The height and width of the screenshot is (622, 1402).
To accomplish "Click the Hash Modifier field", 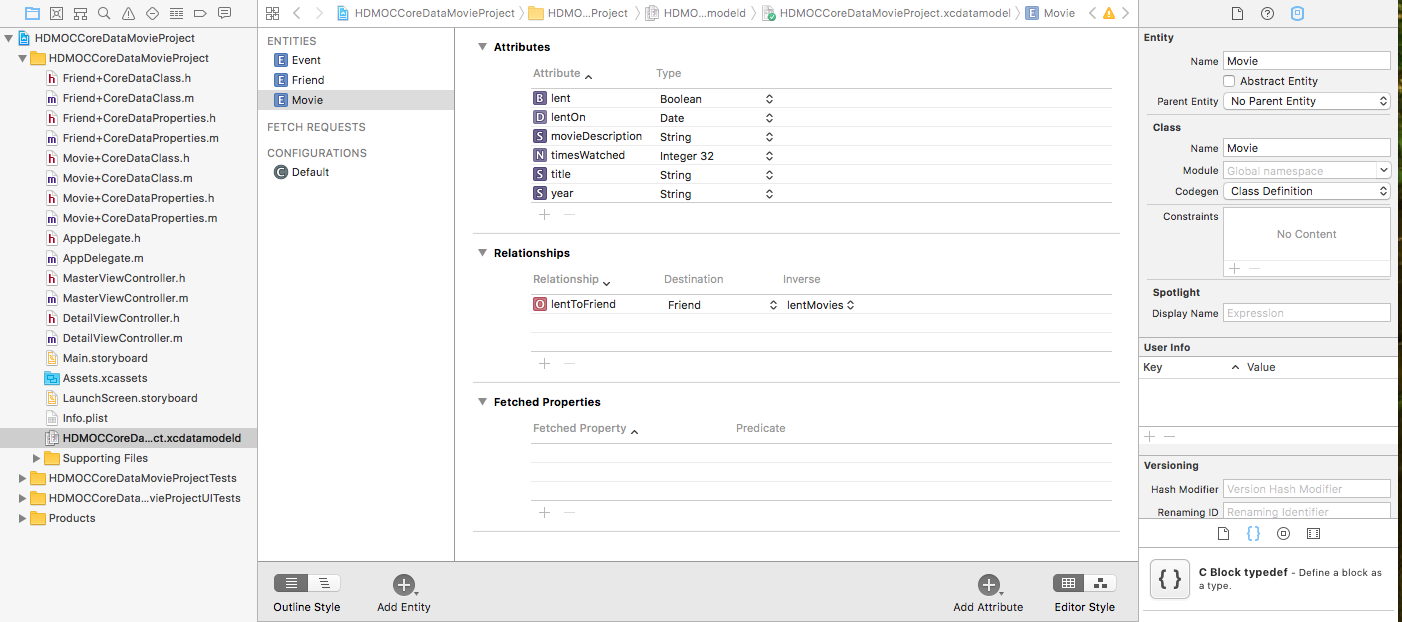I will coord(1307,489).
